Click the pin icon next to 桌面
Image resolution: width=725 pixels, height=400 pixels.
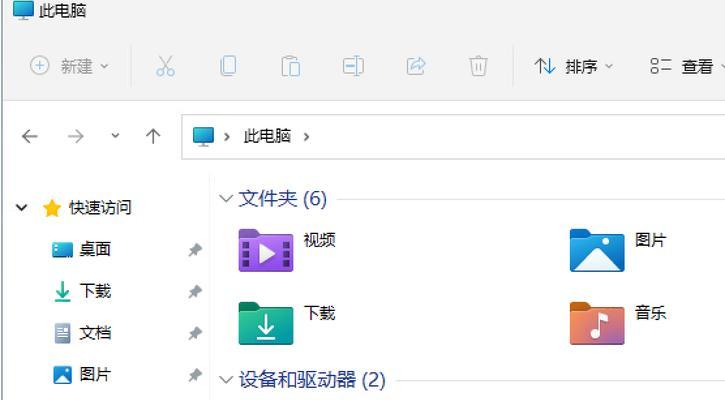(195, 250)
